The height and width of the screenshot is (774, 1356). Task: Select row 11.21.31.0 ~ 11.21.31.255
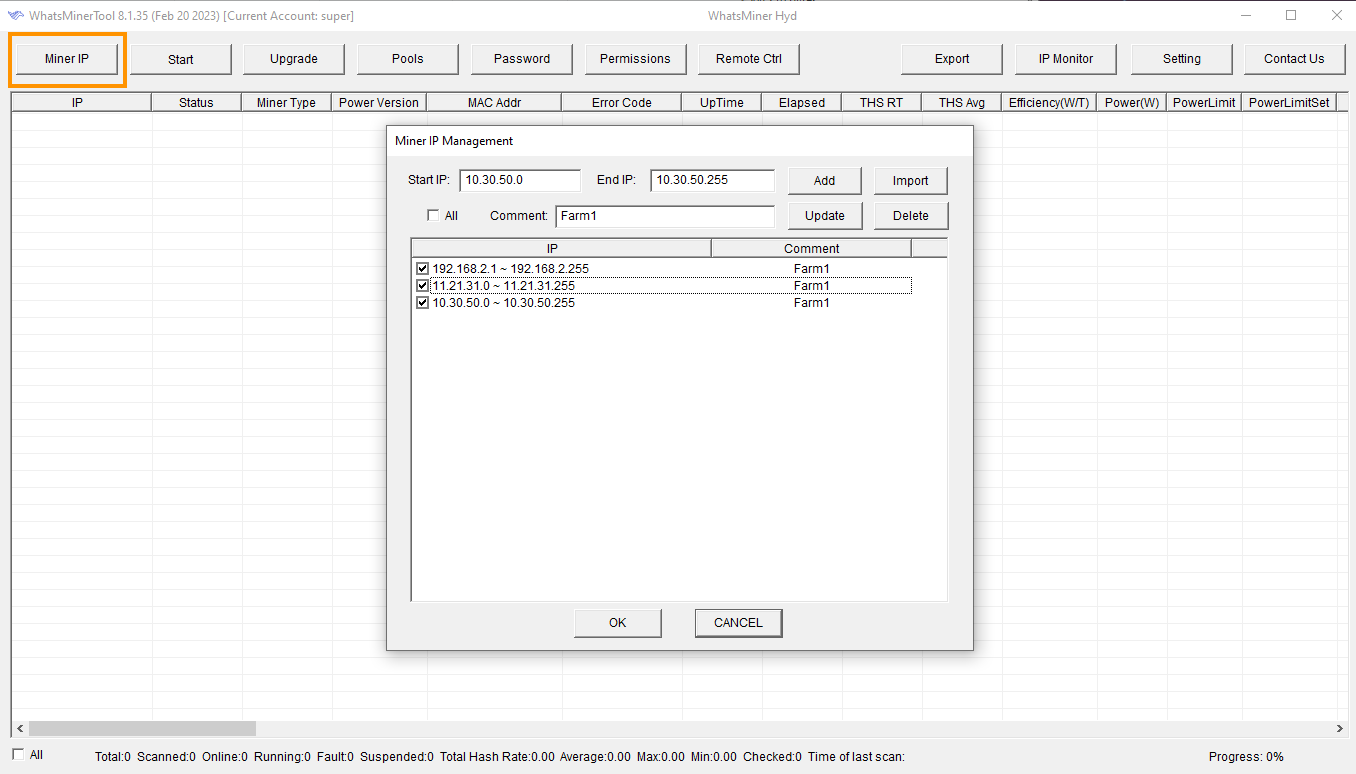click(x=663, y=286)
